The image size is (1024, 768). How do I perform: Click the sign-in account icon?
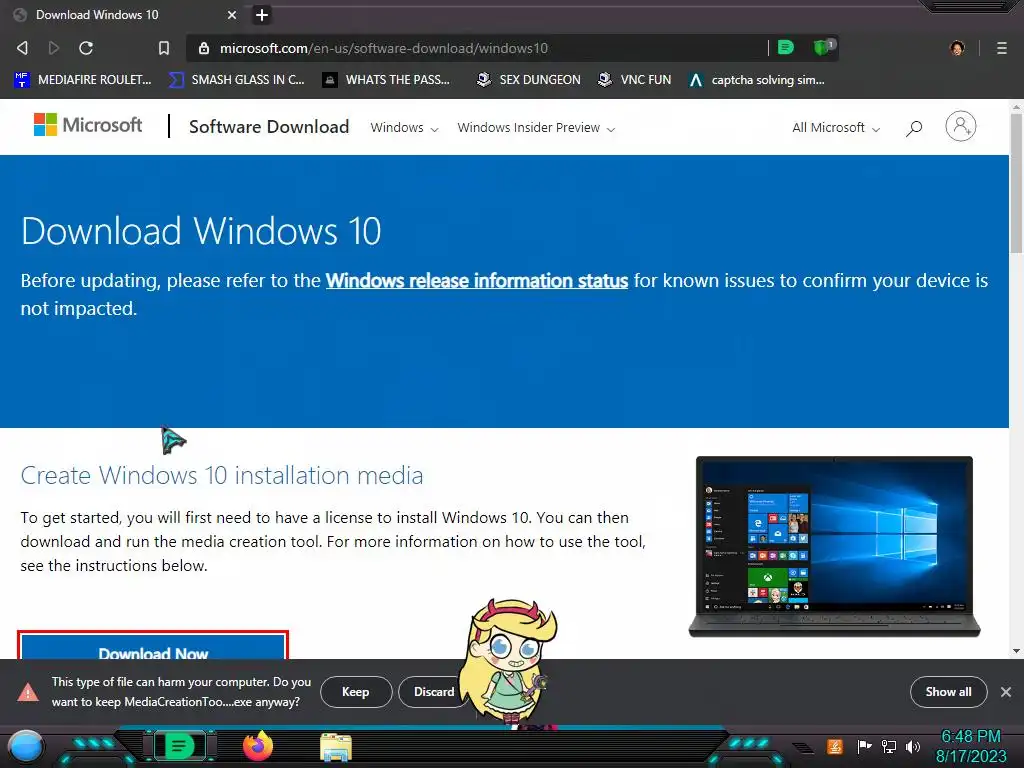[961, 126]
